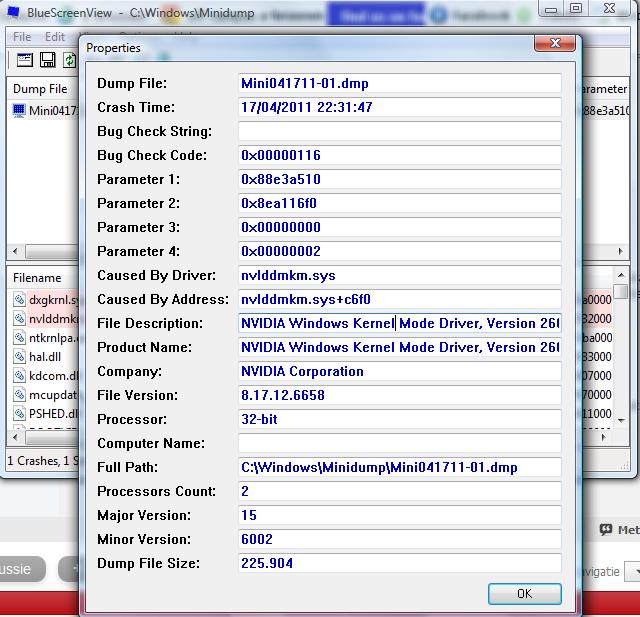640x617 pixels.
Task: Click the Parameter column header on right
Action: tap(604, 89)
